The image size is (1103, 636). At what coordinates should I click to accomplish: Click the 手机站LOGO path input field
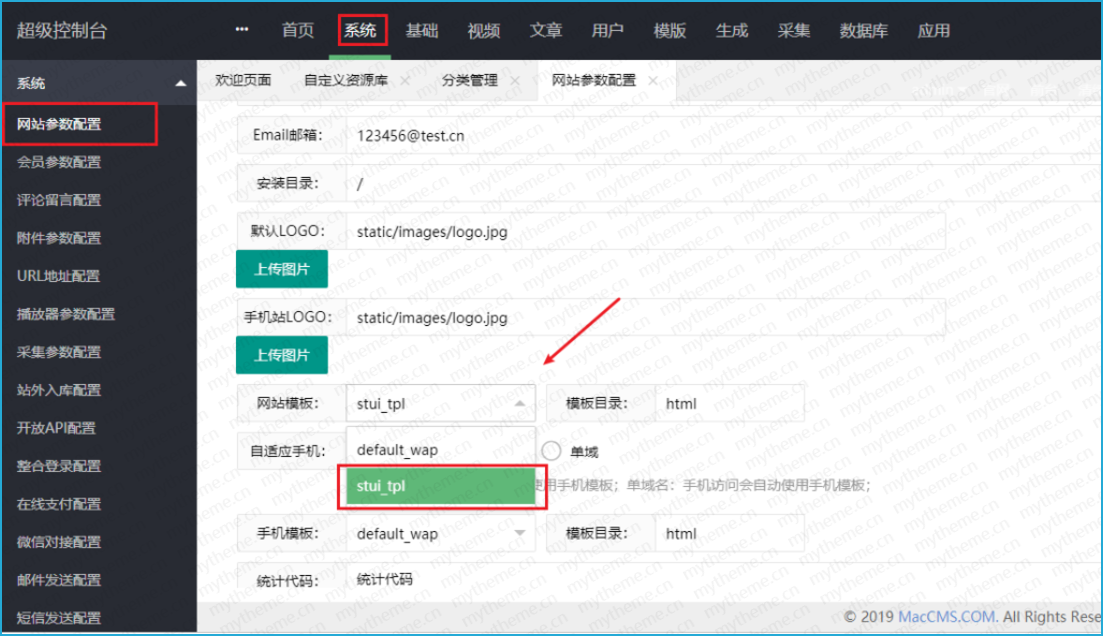[x=645, y=317]
